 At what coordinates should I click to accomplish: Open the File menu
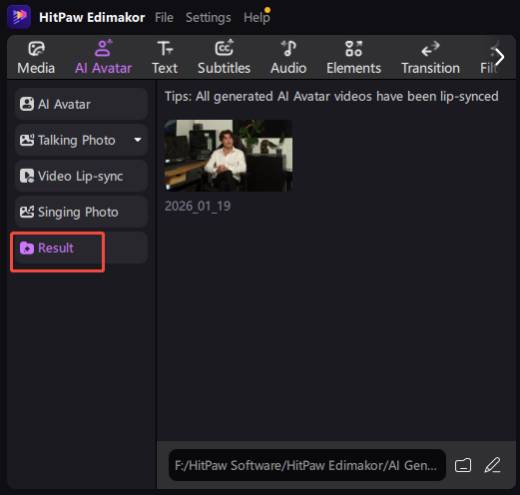tap(164, 17)
